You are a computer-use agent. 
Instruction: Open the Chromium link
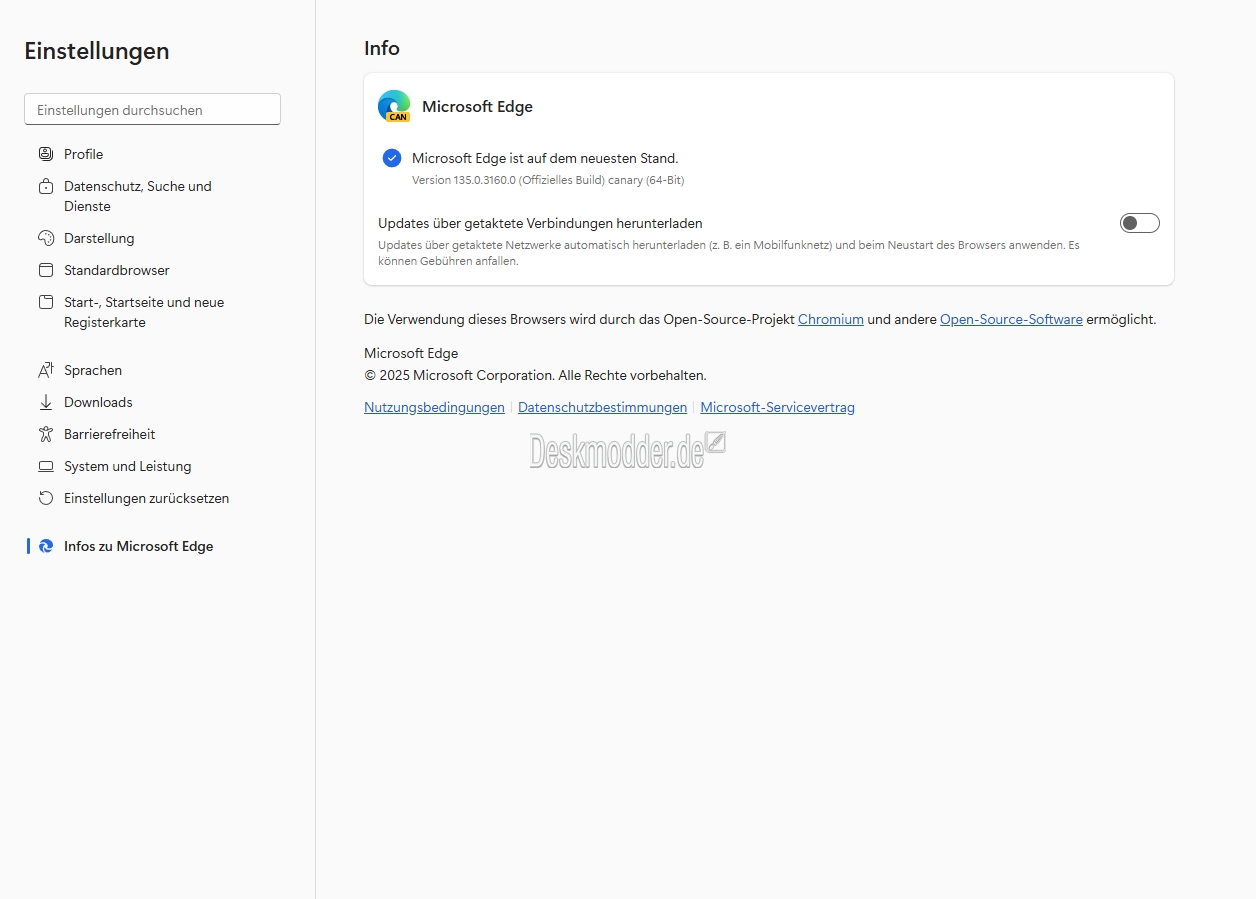830,319
